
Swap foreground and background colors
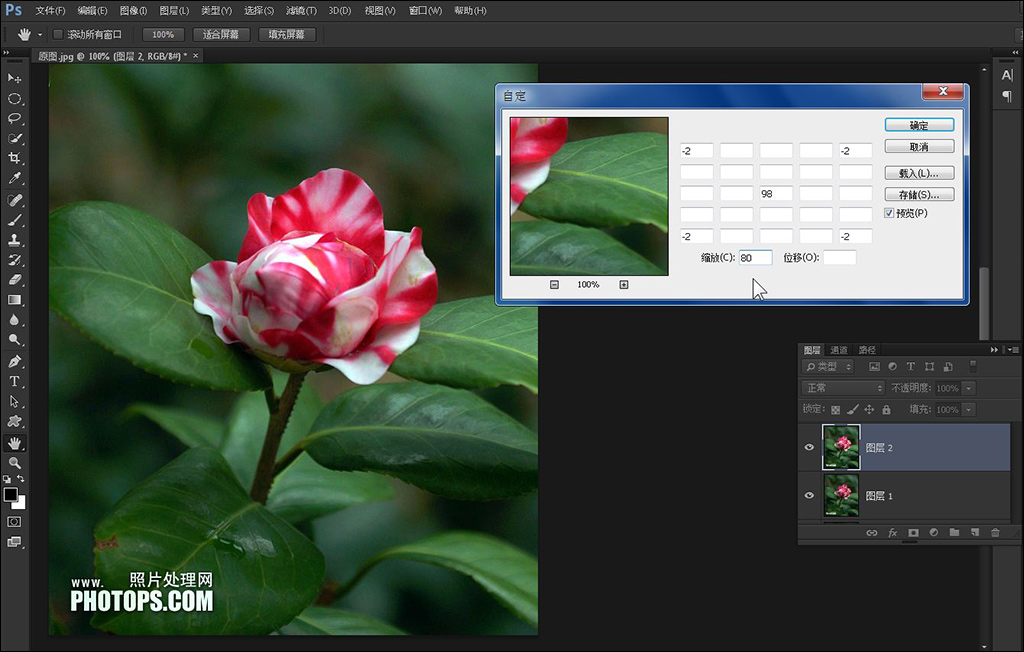[21, 479]
